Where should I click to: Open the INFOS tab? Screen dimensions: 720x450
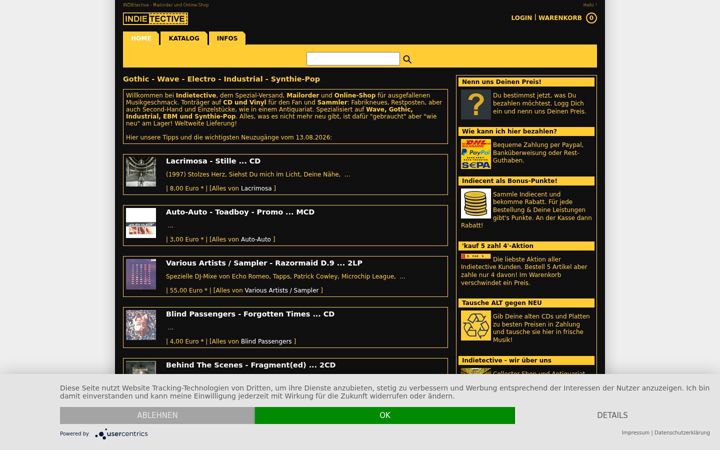[227, 38]
